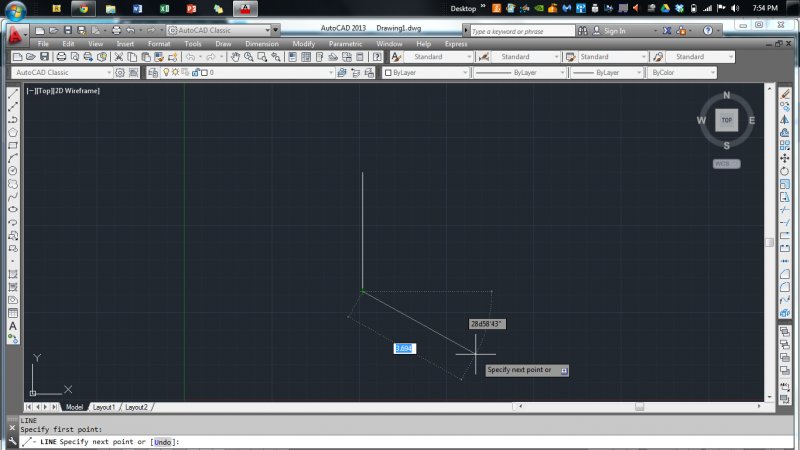The height and width of the screenshot is (450, 800).
Task: Switch to the Layout1 tab
Action: (104, 407)
